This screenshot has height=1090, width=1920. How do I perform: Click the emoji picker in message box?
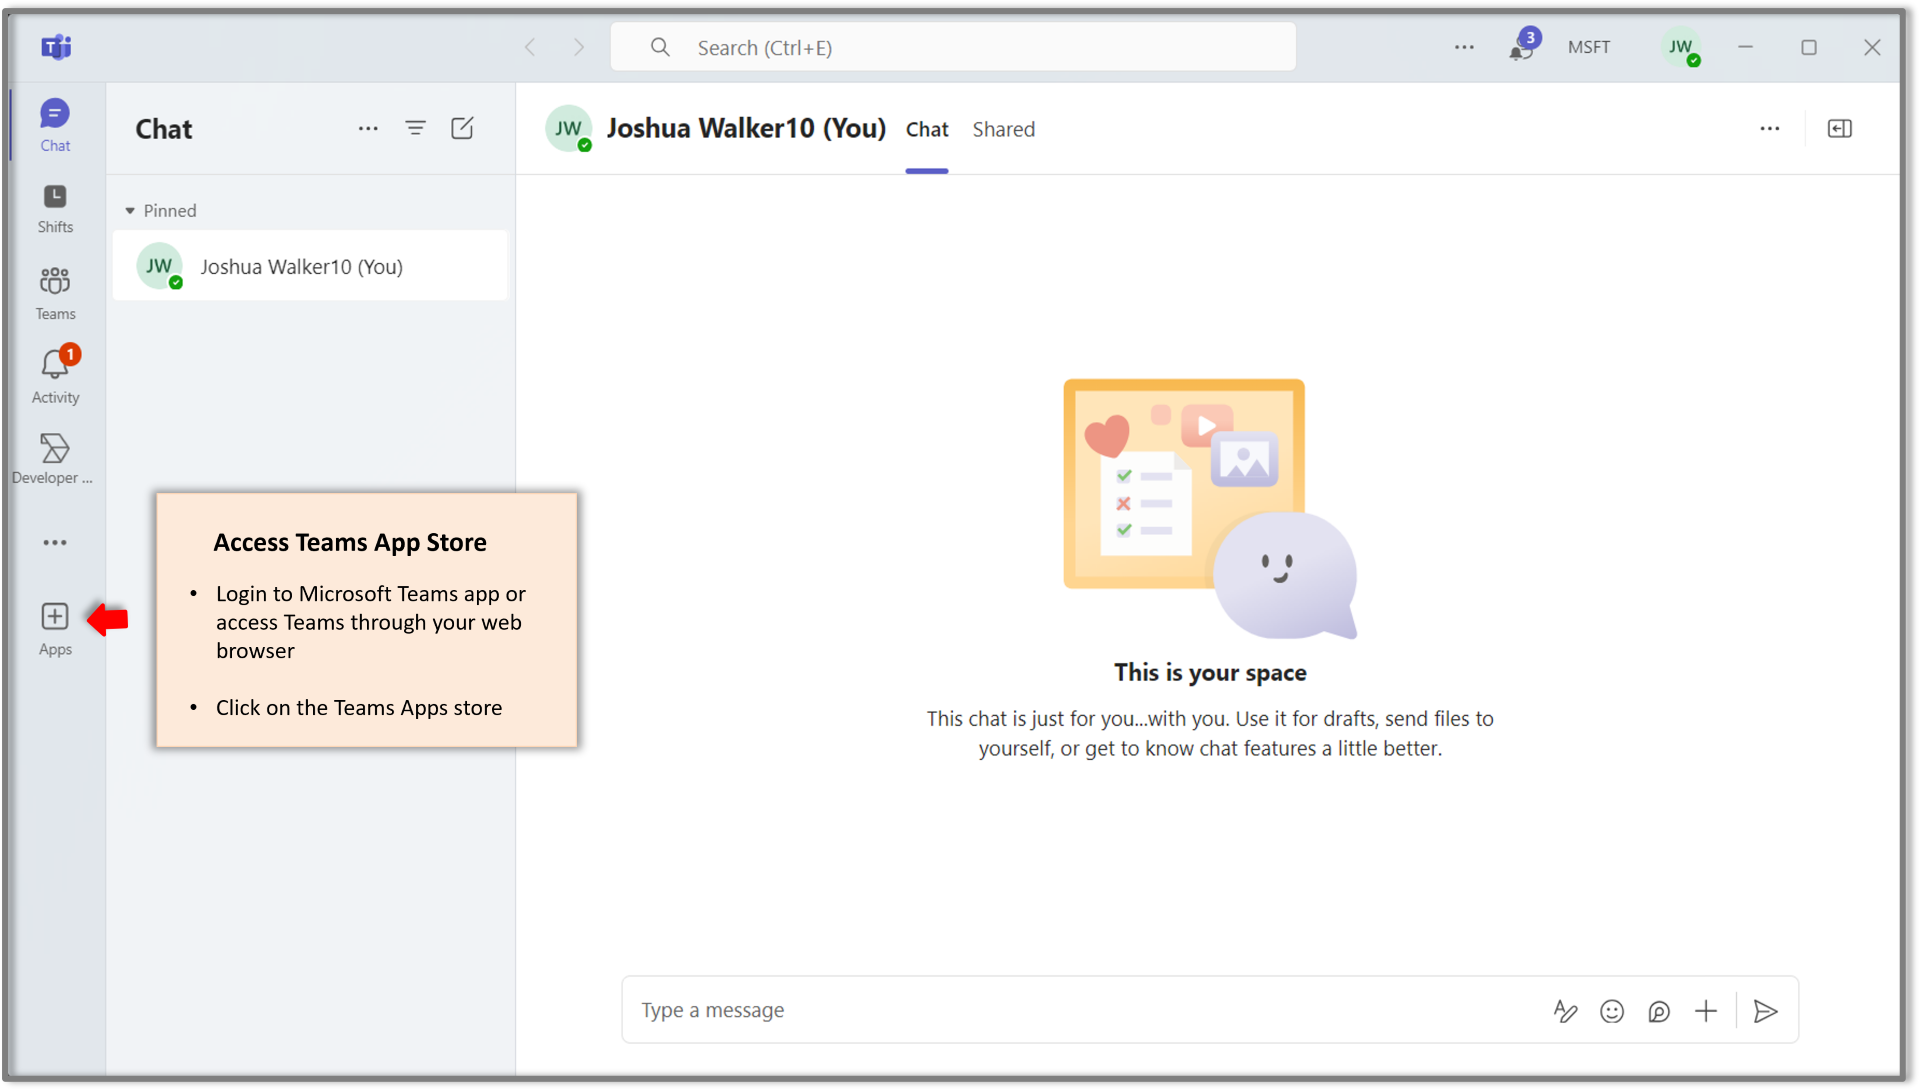point(1611,1011)
